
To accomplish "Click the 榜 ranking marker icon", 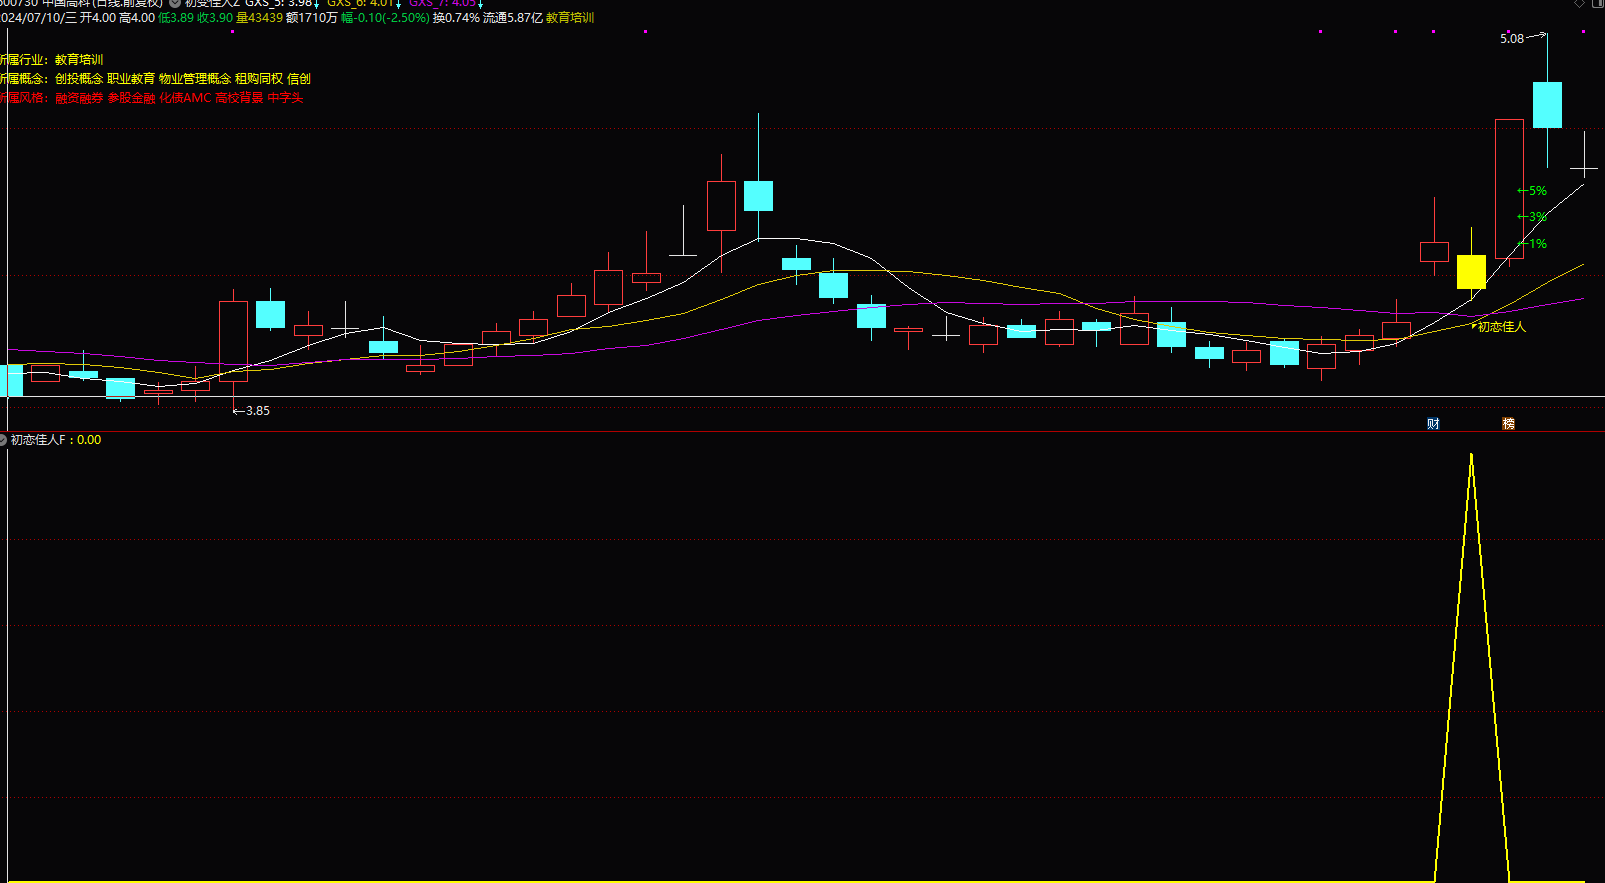I will [x=1508, y=424].
